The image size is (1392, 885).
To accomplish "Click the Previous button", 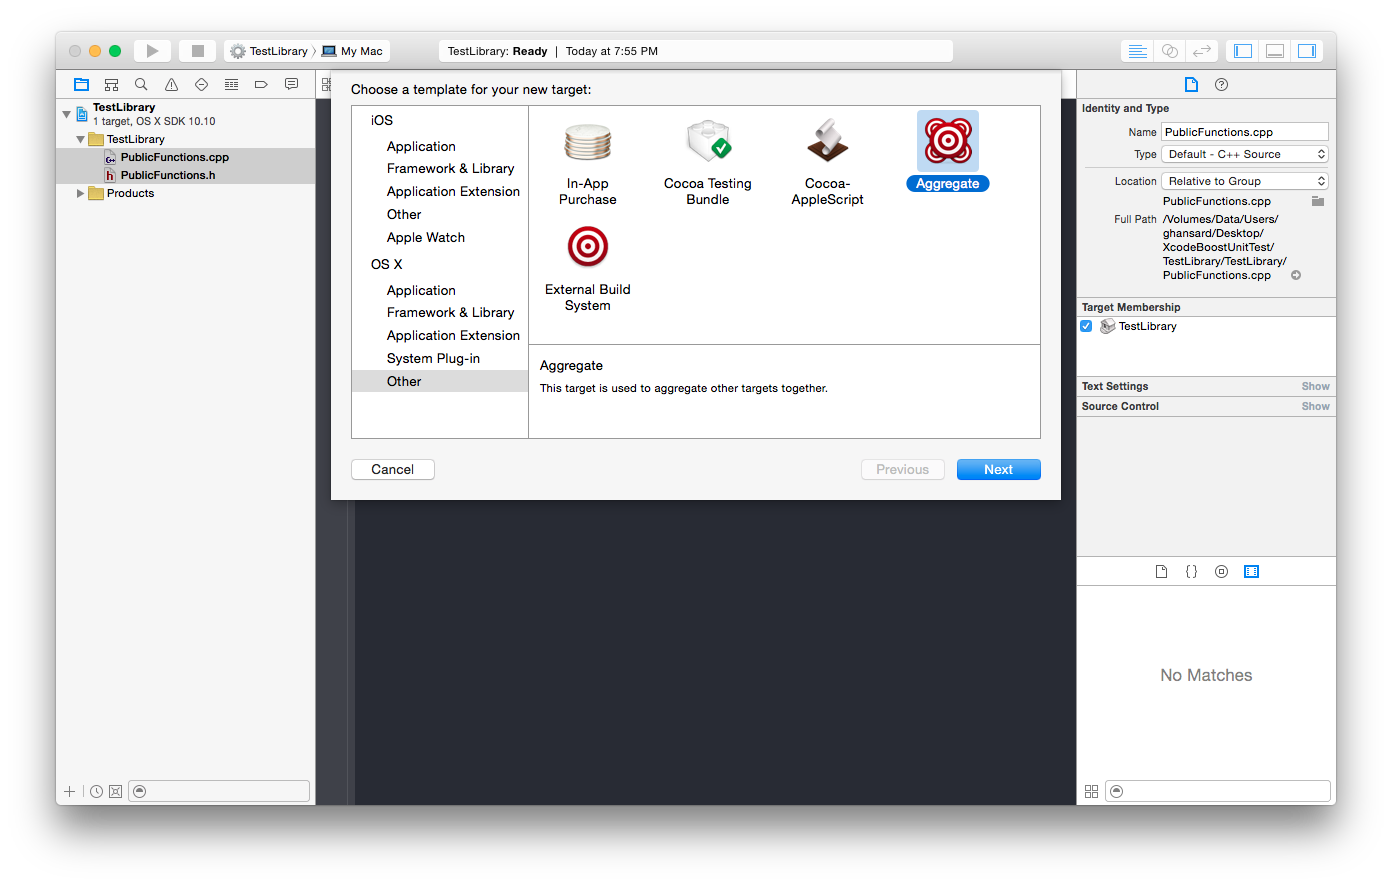I will (903, 470).
